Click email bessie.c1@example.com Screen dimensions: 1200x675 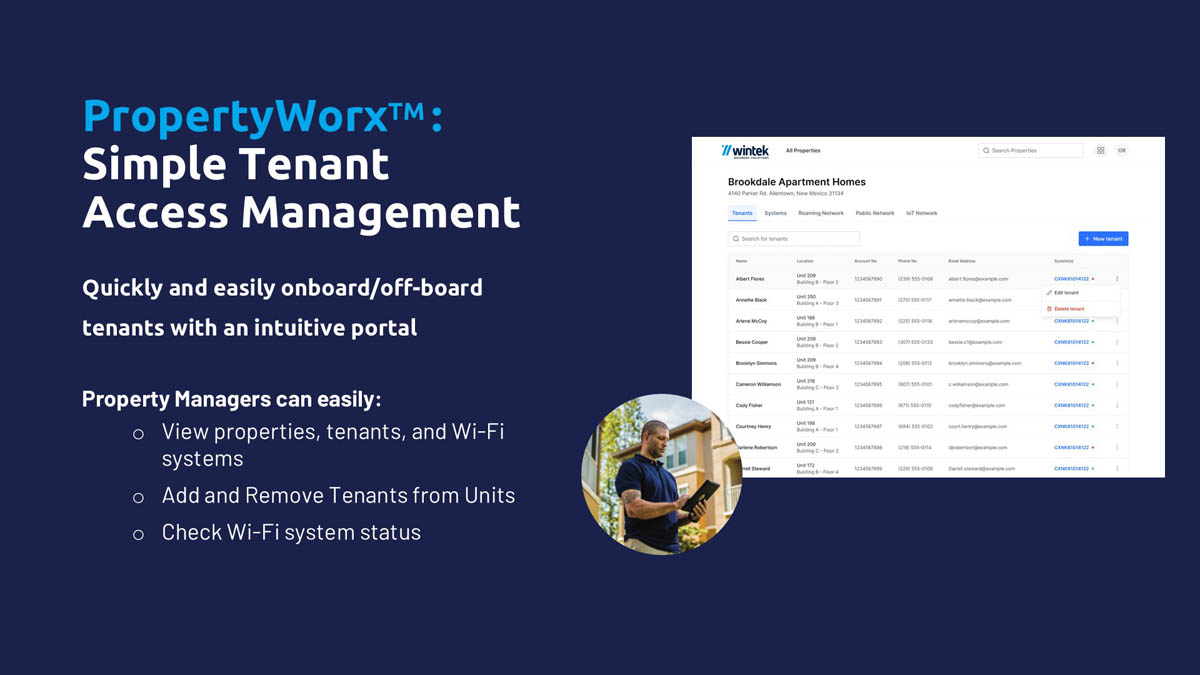tap(975, 342)
